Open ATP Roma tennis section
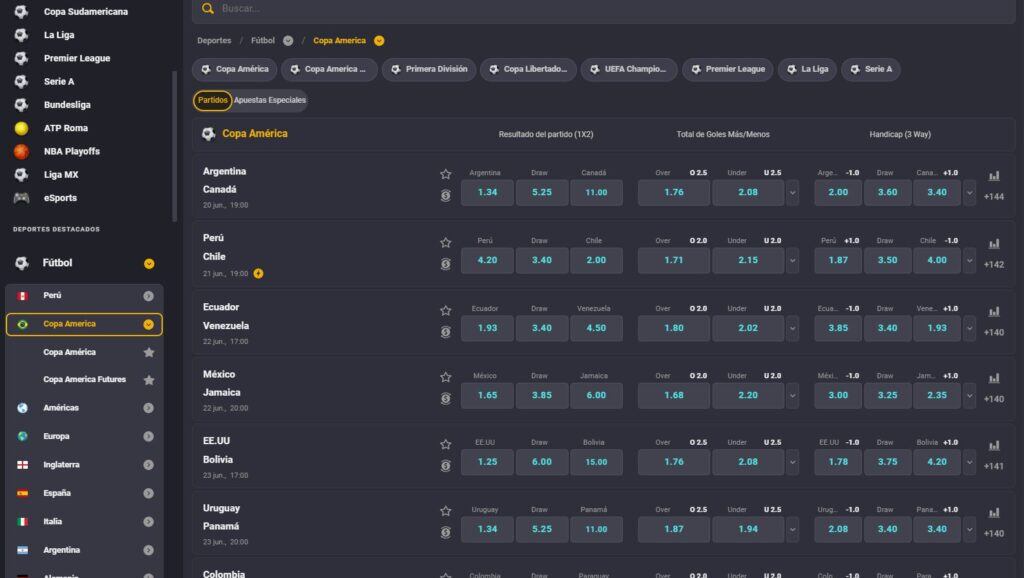 (x=22, y=127)
